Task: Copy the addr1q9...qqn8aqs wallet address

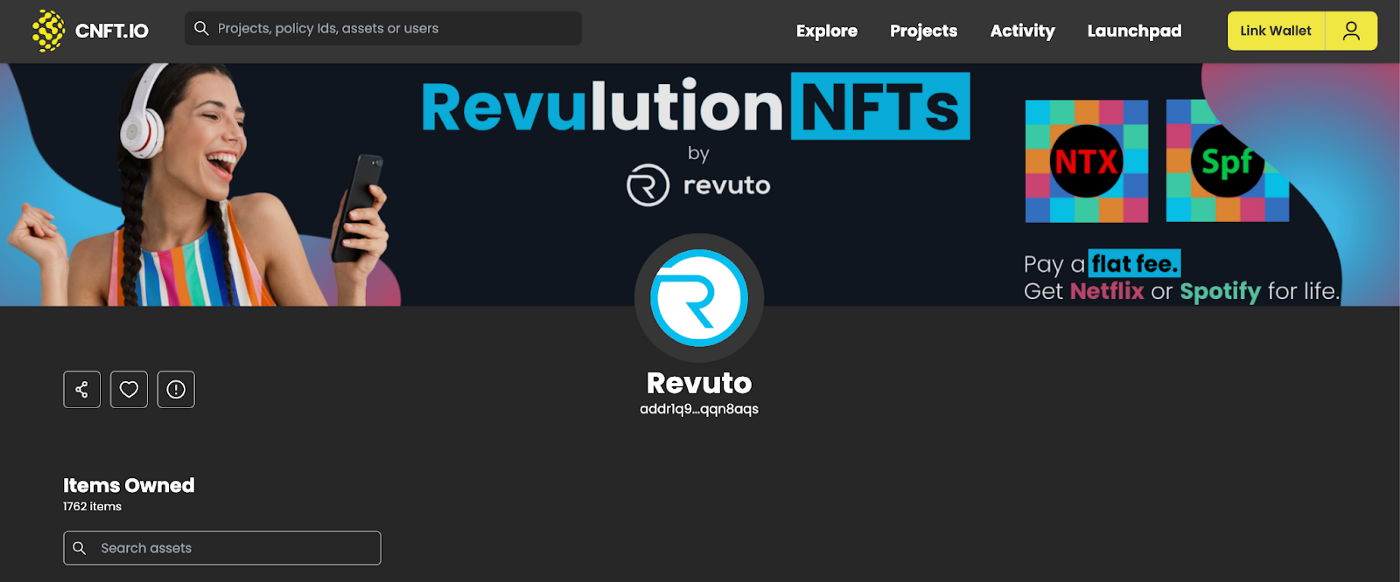Action: (x=699, y=409)
